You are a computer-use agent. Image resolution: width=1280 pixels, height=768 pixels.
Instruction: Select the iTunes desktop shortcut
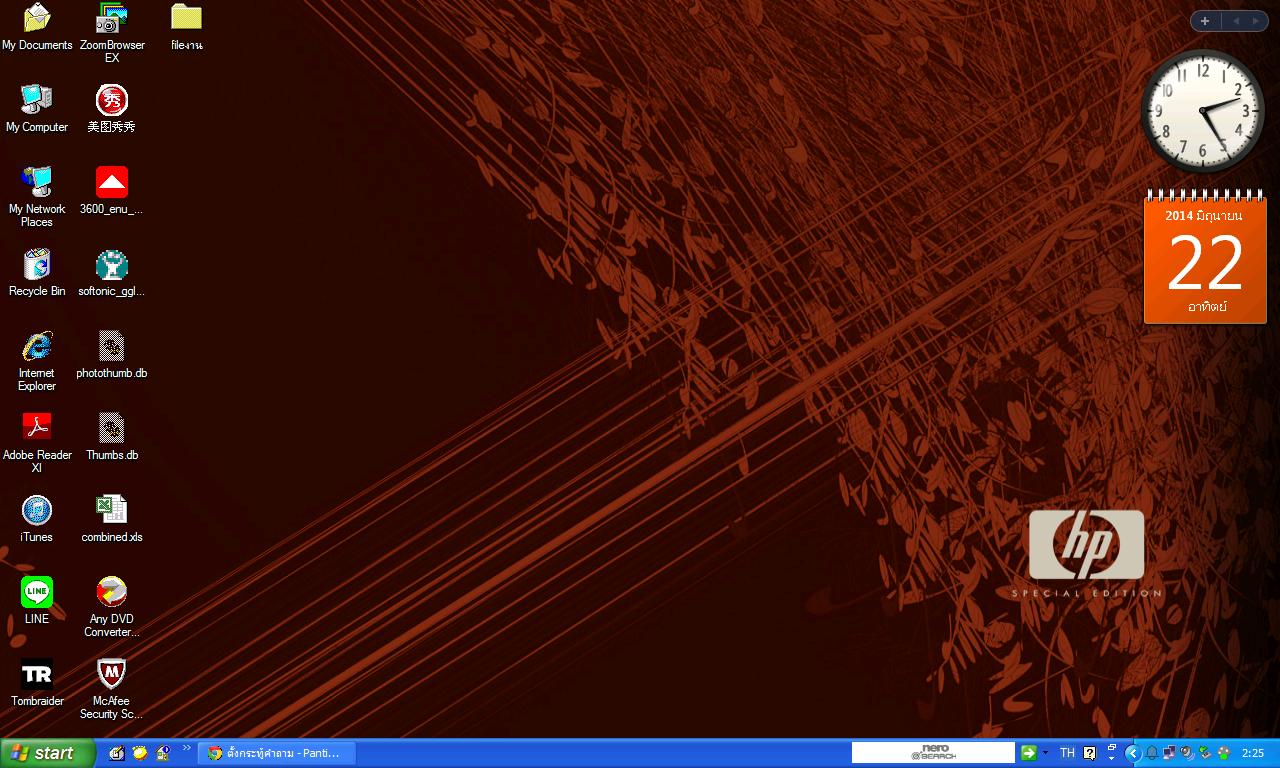pos(37,518)
